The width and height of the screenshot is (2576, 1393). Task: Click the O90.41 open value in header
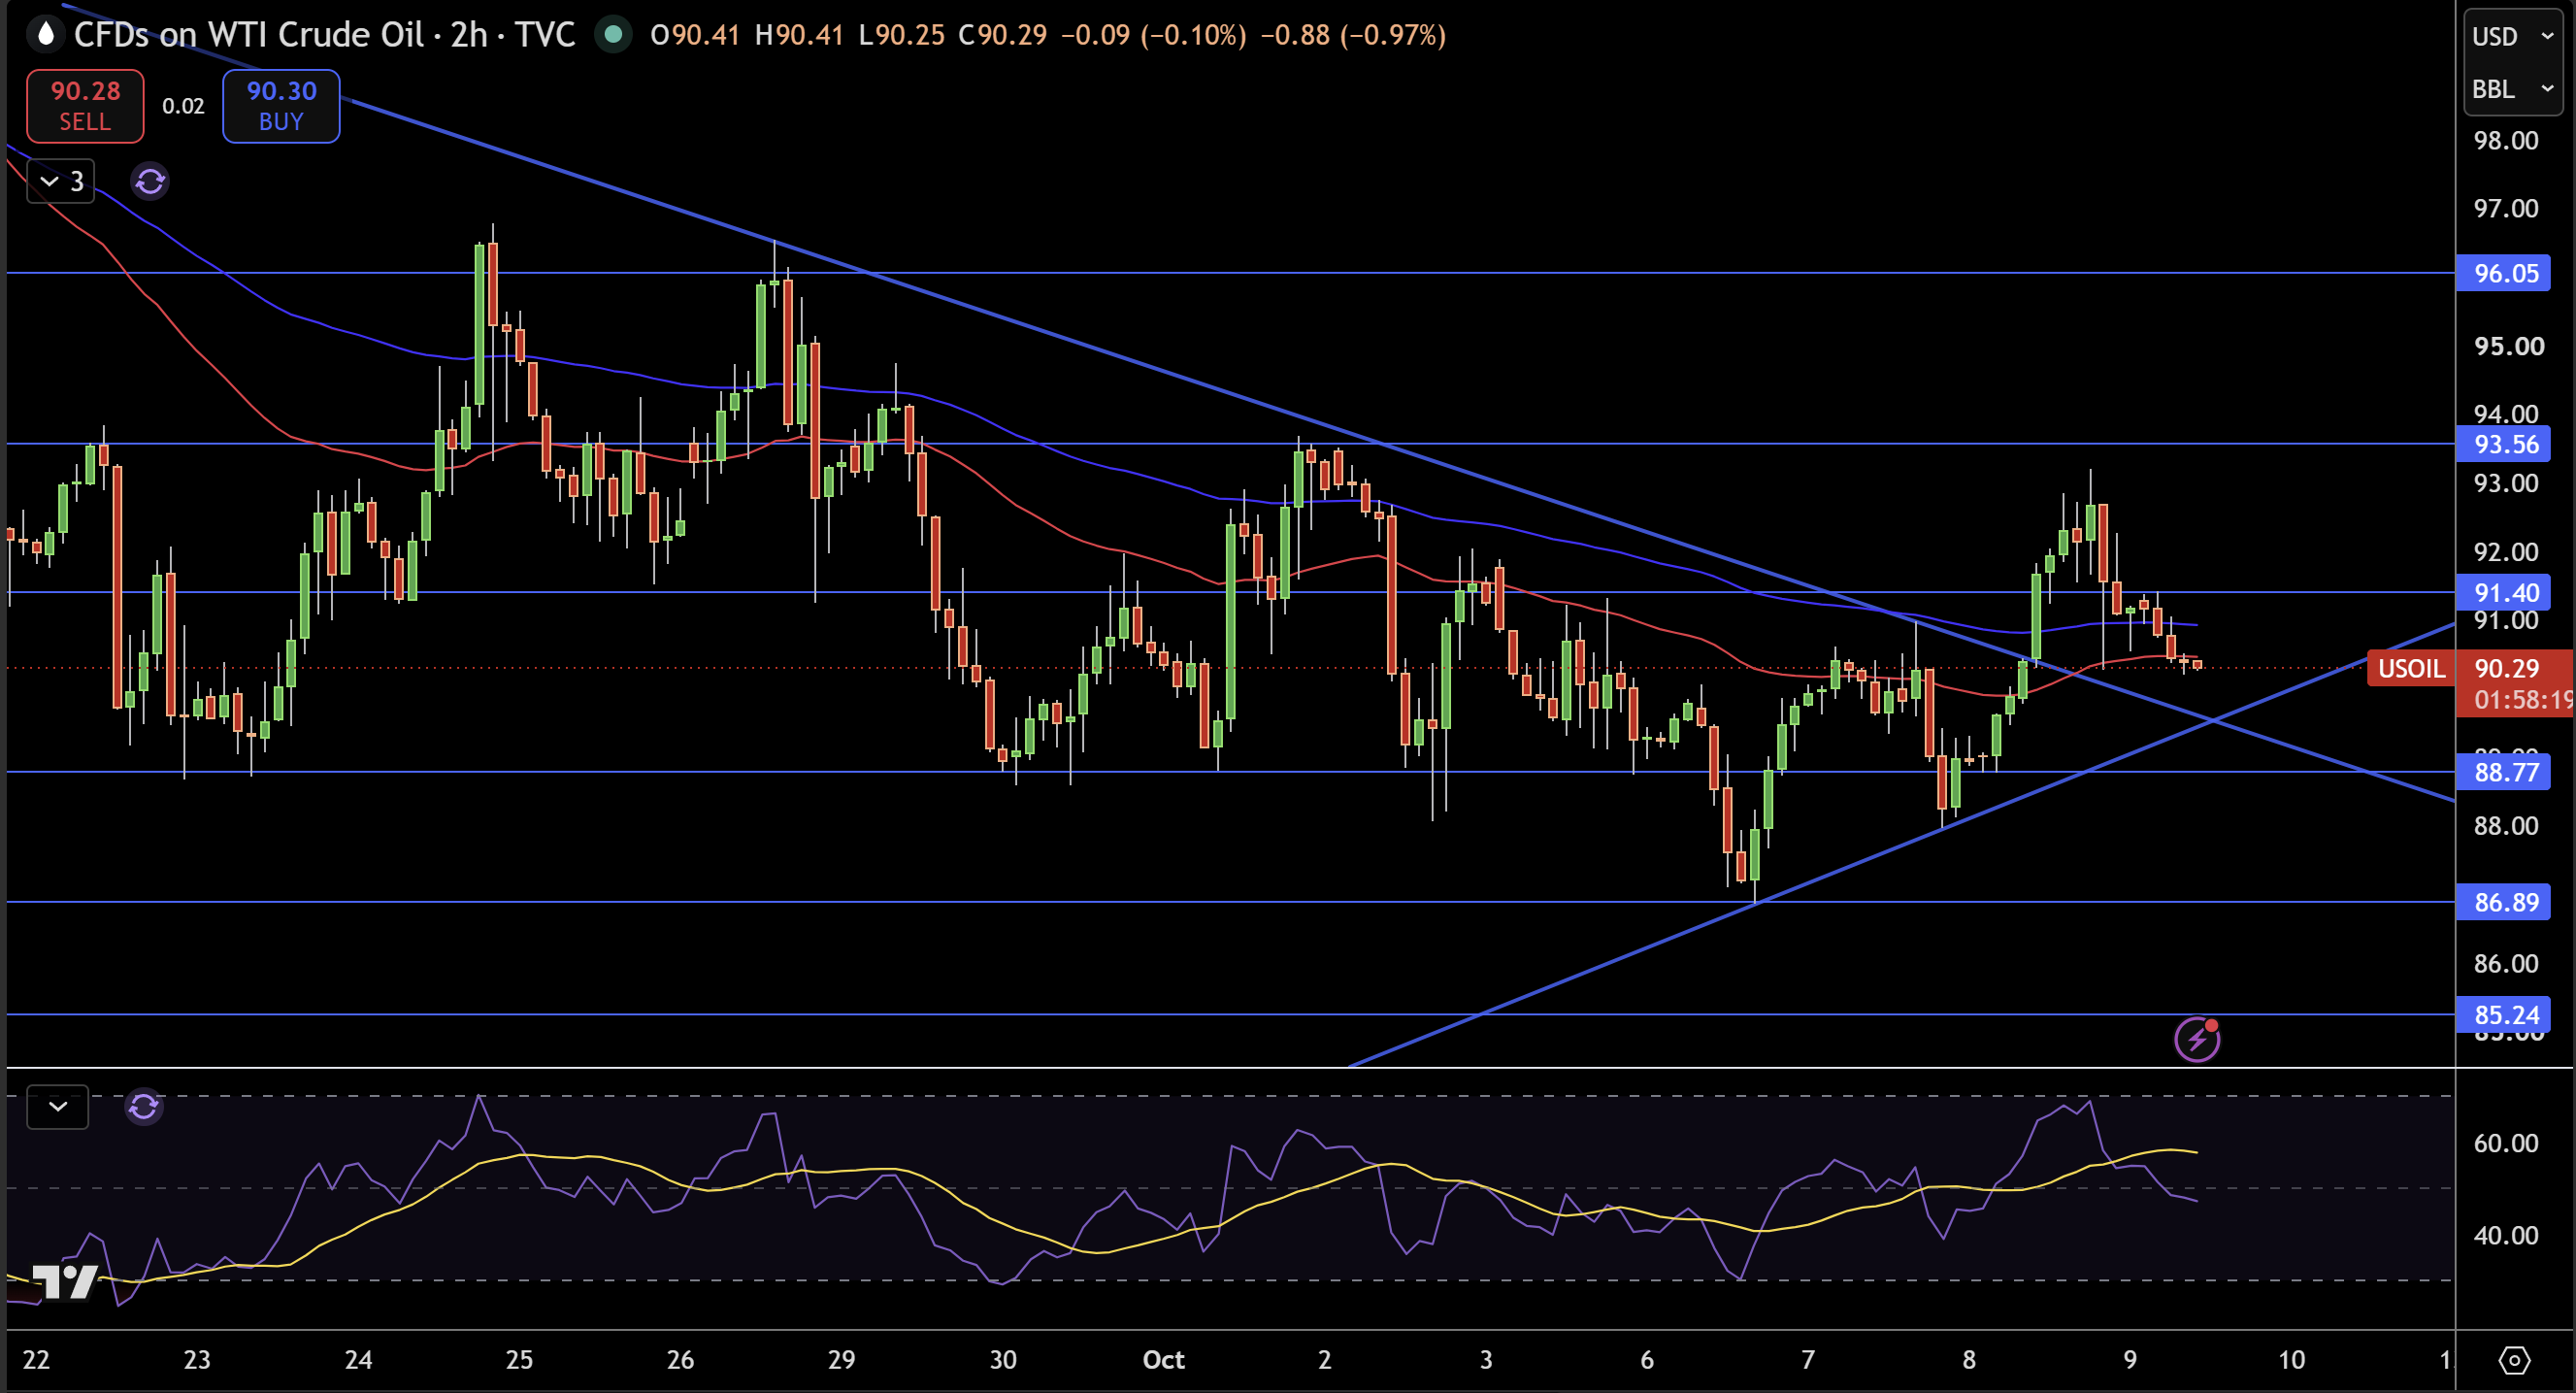(695, 35)
